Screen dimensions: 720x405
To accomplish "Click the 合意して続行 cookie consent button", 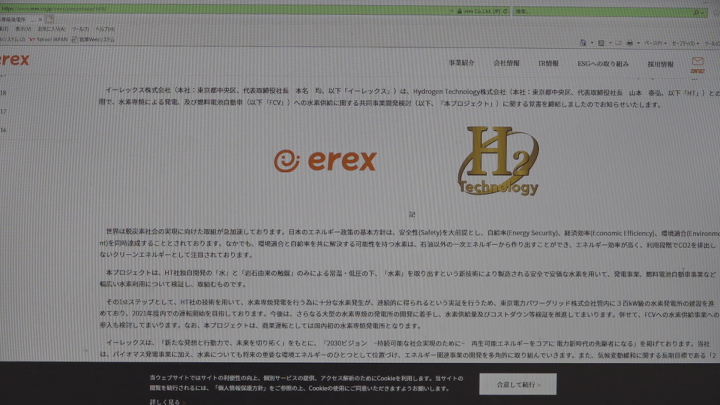I will coord(518,384).
